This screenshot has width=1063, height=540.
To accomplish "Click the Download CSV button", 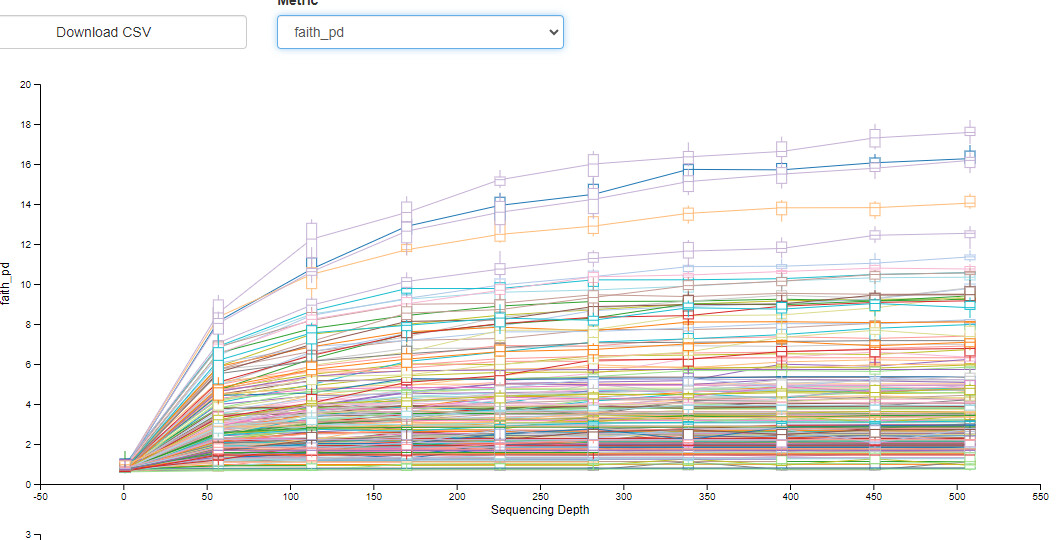I will click(104, 32).
